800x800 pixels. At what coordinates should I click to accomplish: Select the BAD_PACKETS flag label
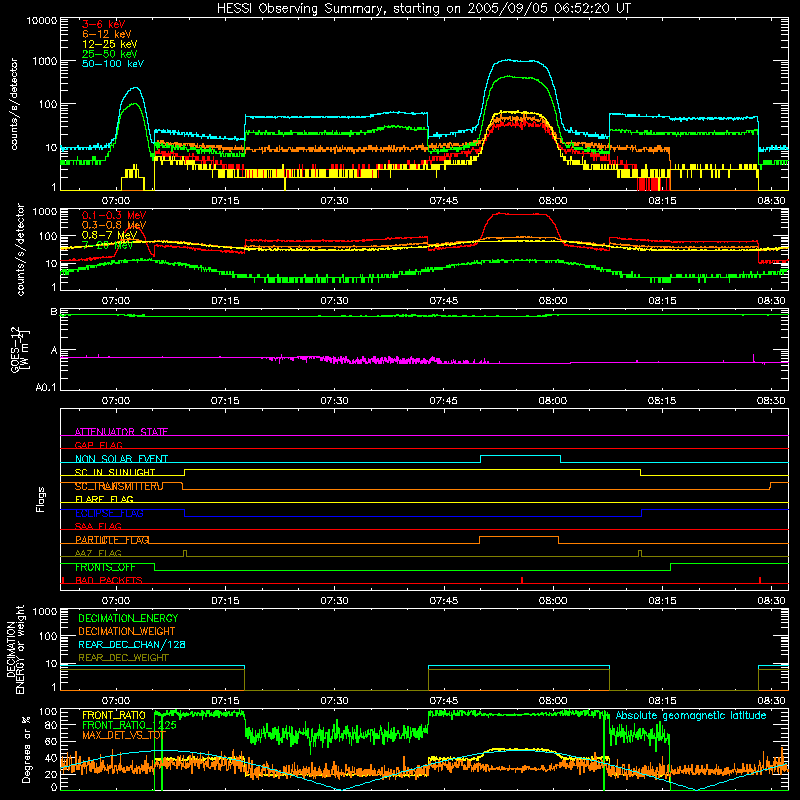tap(109, 580)
